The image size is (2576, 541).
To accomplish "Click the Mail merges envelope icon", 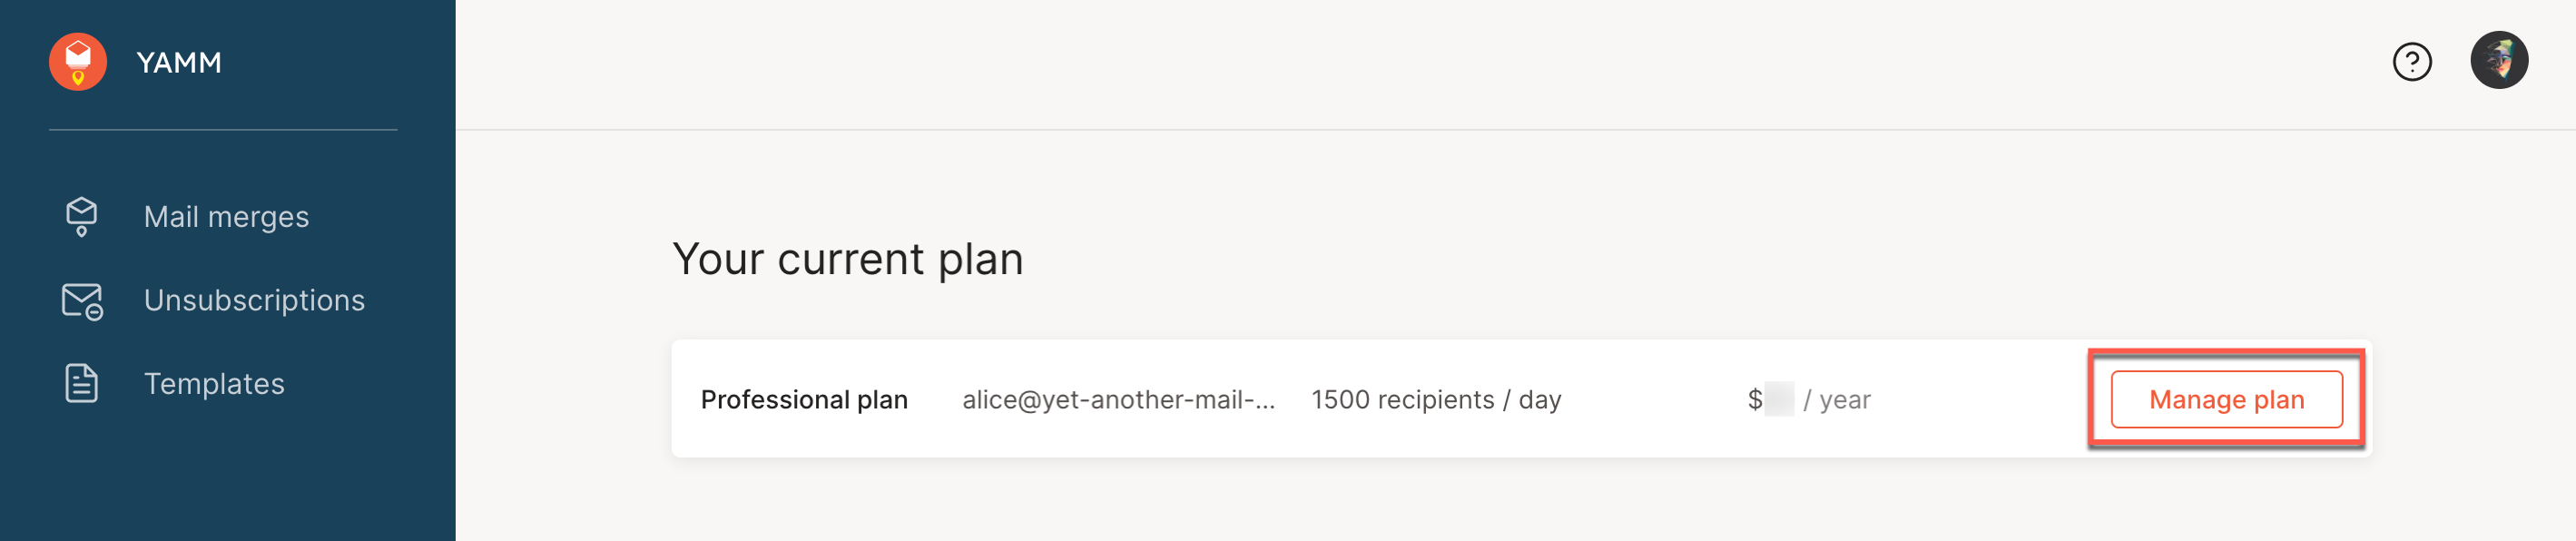I will tap(81, 216).
